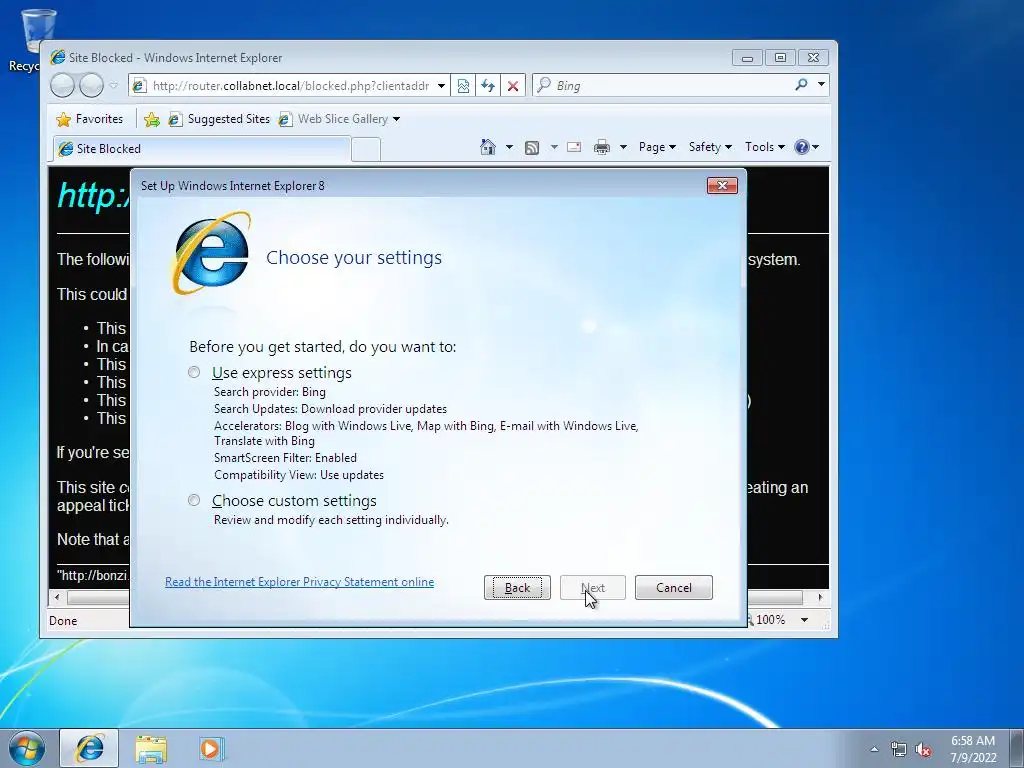The image size is (1024, 768).
Task: Expand the Print options dropdown arrow
Action: (623, 147)
